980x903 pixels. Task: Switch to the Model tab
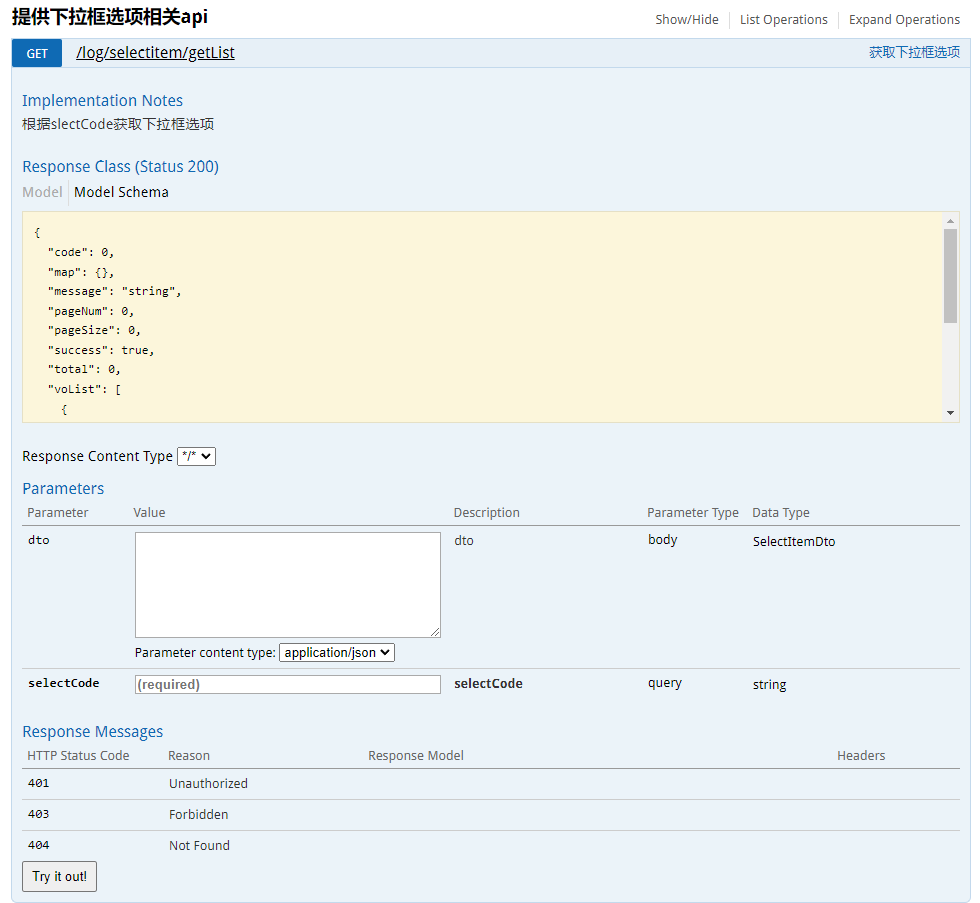[42, 192]
